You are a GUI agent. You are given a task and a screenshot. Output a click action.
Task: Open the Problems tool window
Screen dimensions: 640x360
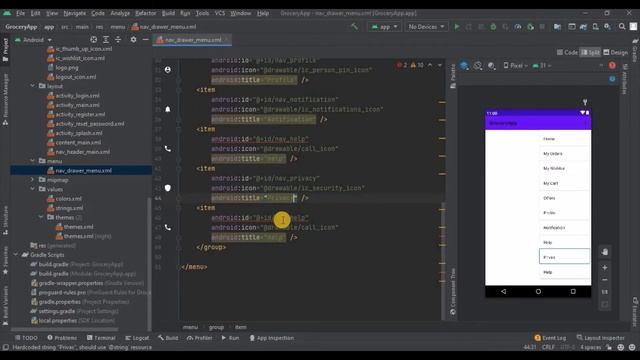62,338
